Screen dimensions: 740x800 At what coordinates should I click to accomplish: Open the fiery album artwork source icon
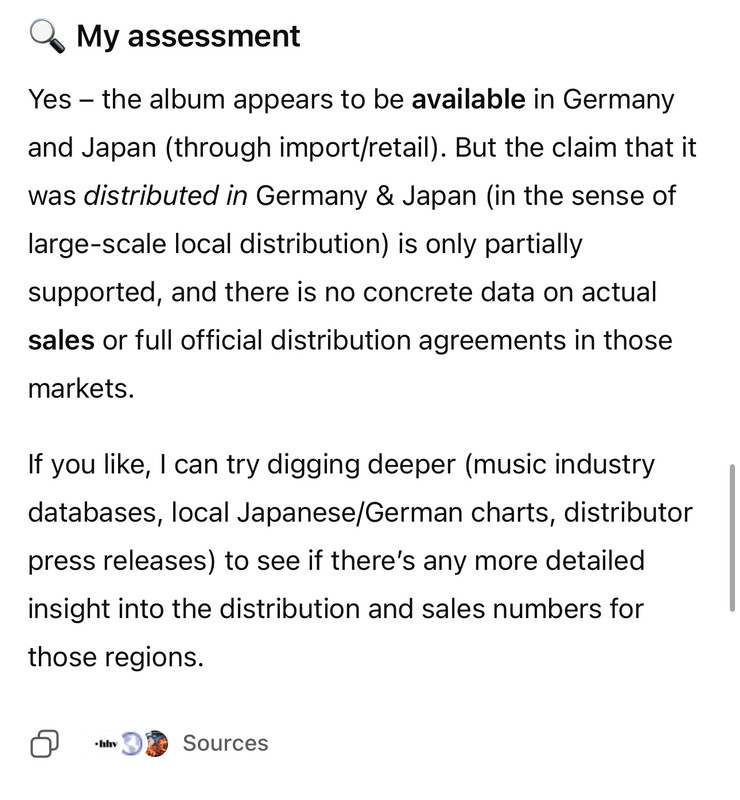coord(157,743)
